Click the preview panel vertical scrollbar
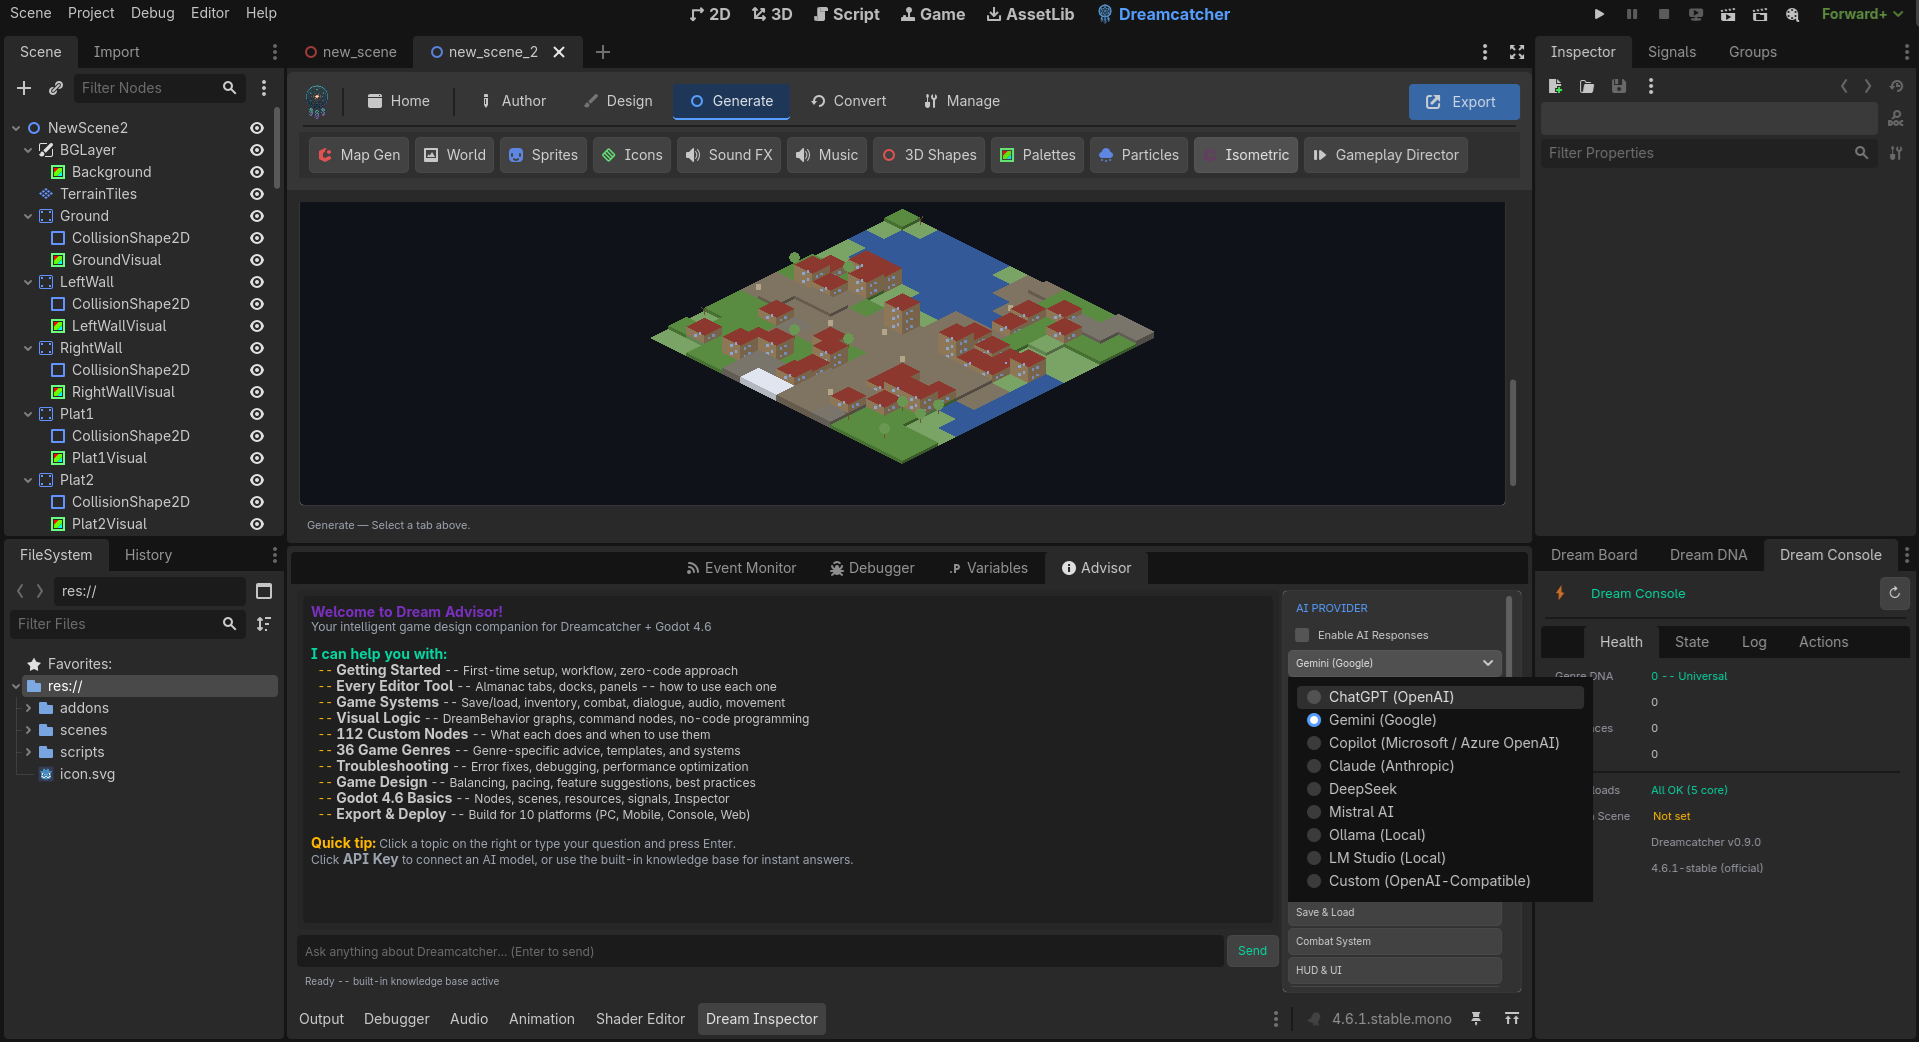This screenshot has height=1042, width=1919. [x=1513, y=433]
